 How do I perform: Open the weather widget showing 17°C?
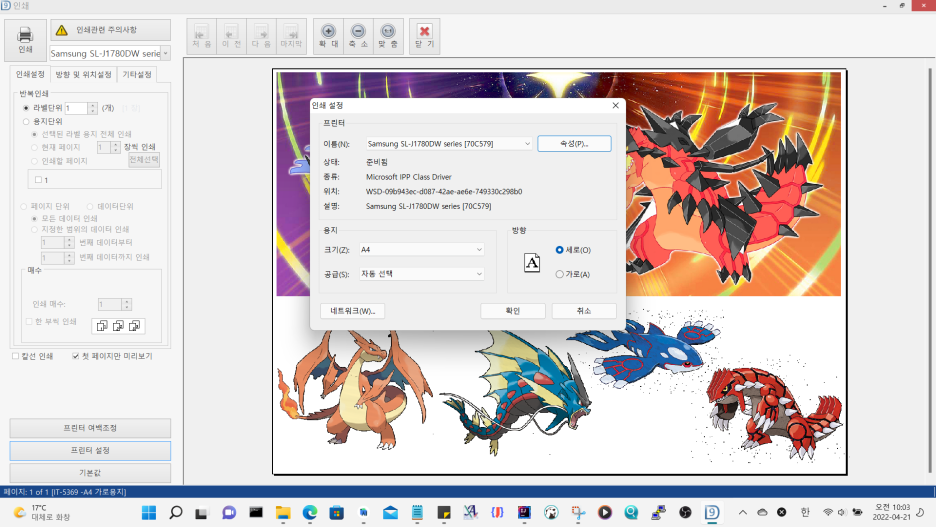click(x=41, y=512)
